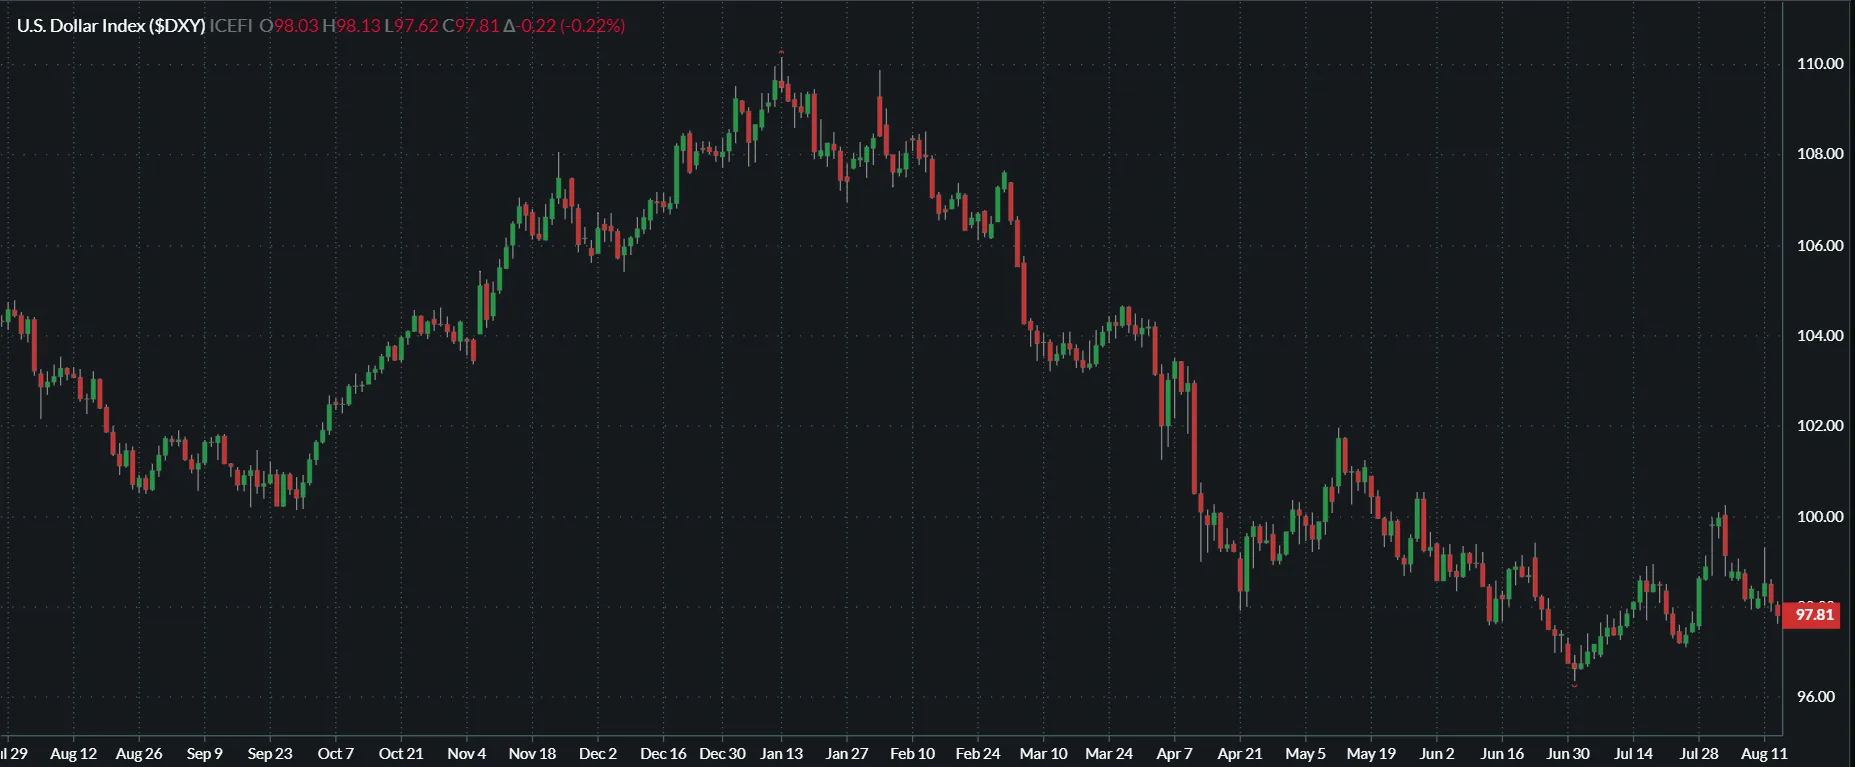1855x767 pixels.
Task: Select the Dec 2 date on time axis
Action: pos(598,754)
